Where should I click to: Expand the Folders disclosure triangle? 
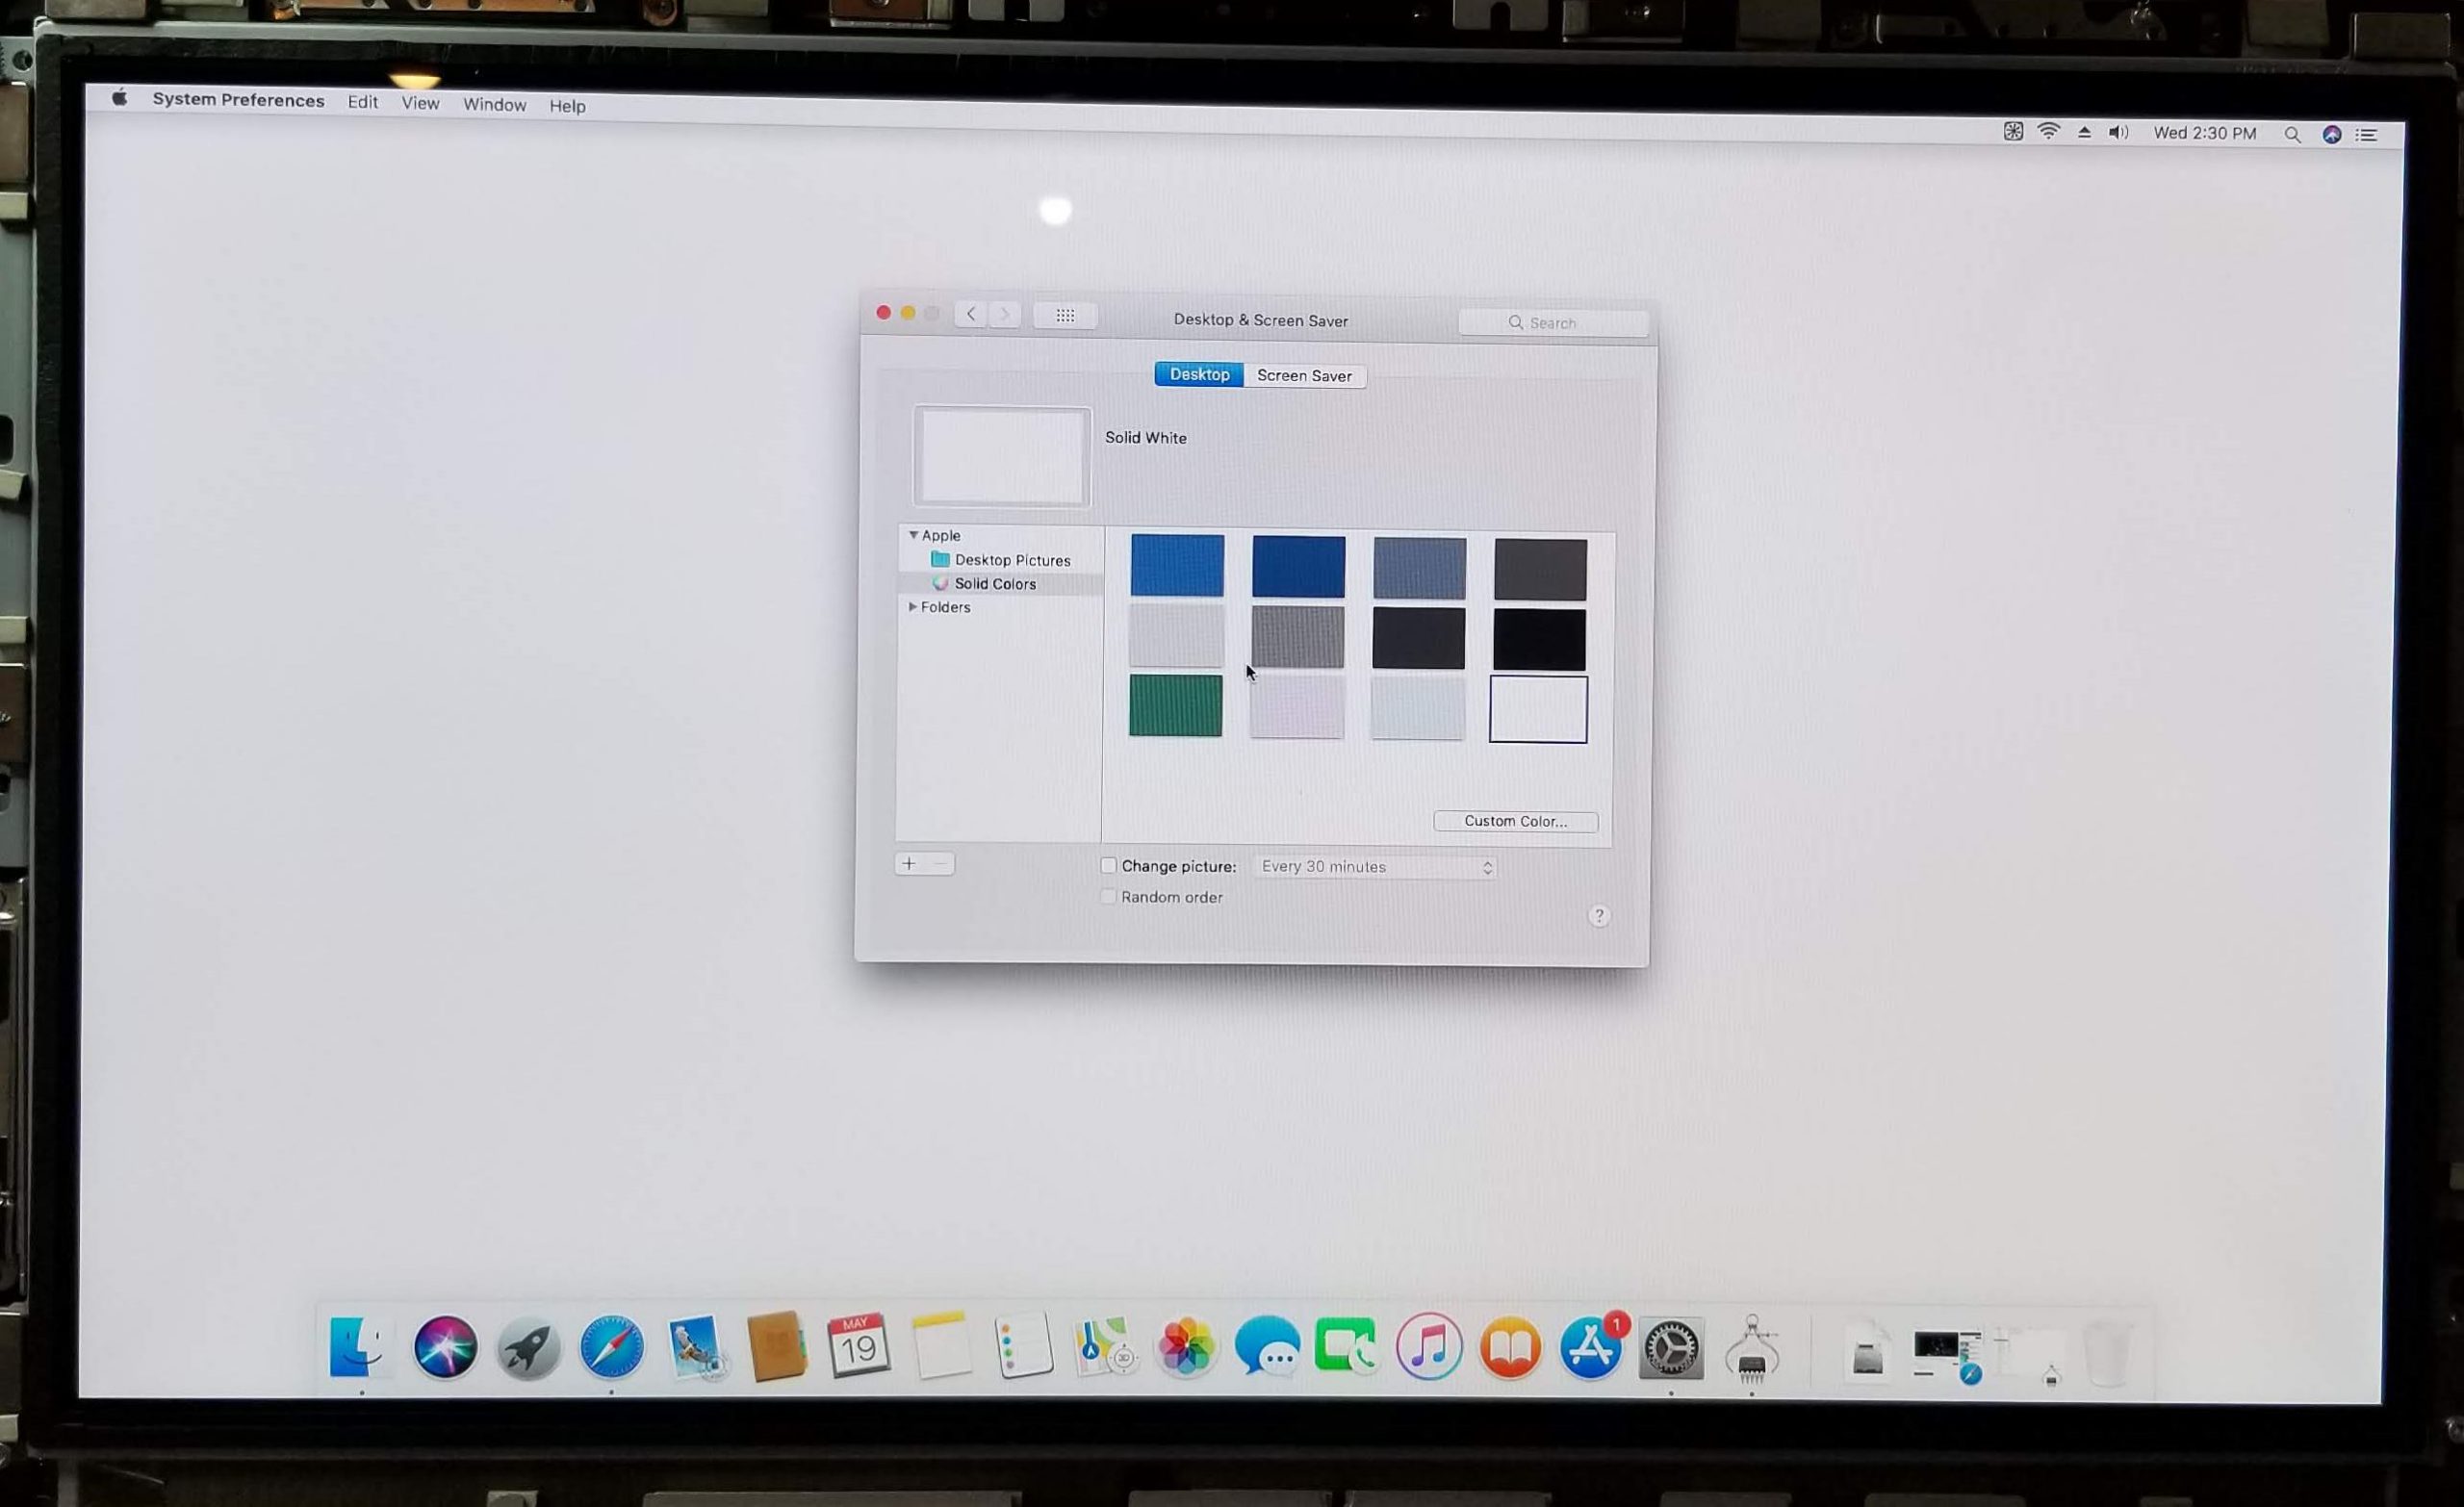[912, 607]
